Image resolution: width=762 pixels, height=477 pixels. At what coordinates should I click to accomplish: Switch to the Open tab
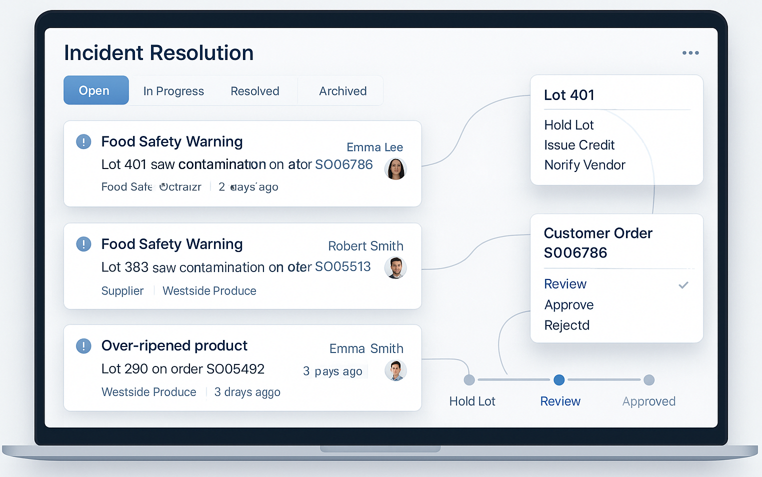coord(96,90)
